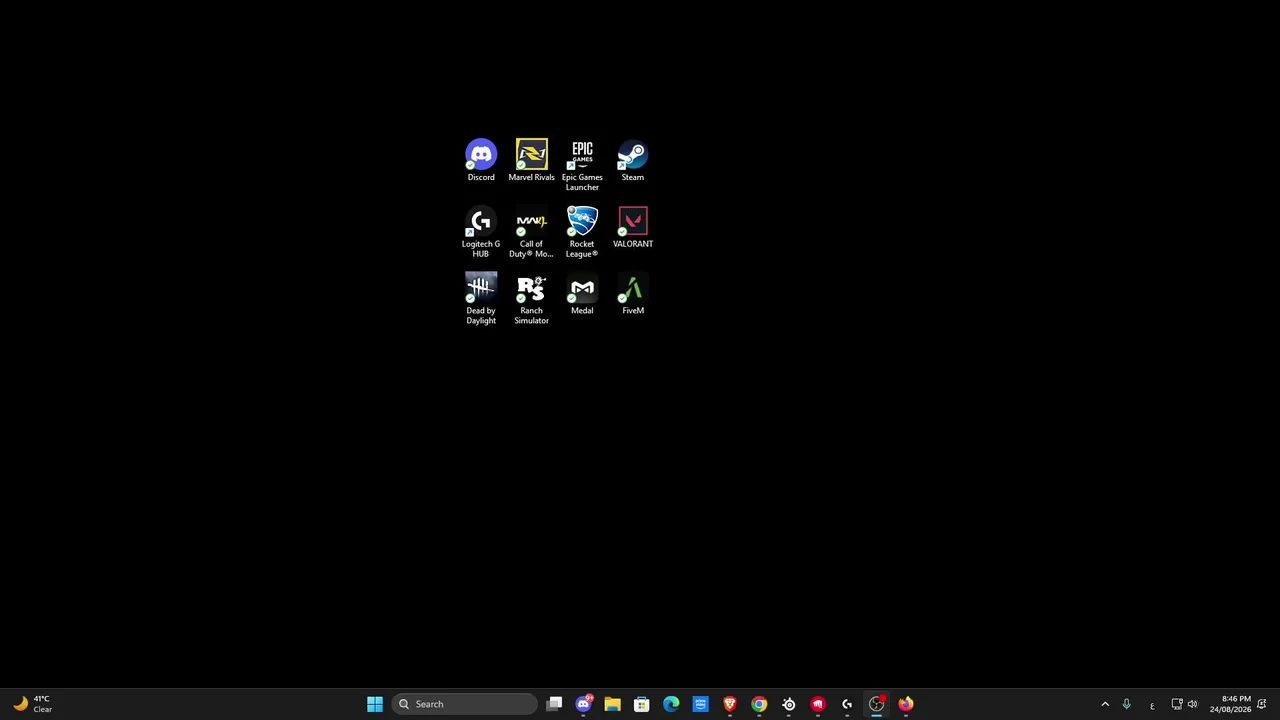Select the Medal desktop icon
Viewport: 1280px width, 720px height.
point(582,294)
